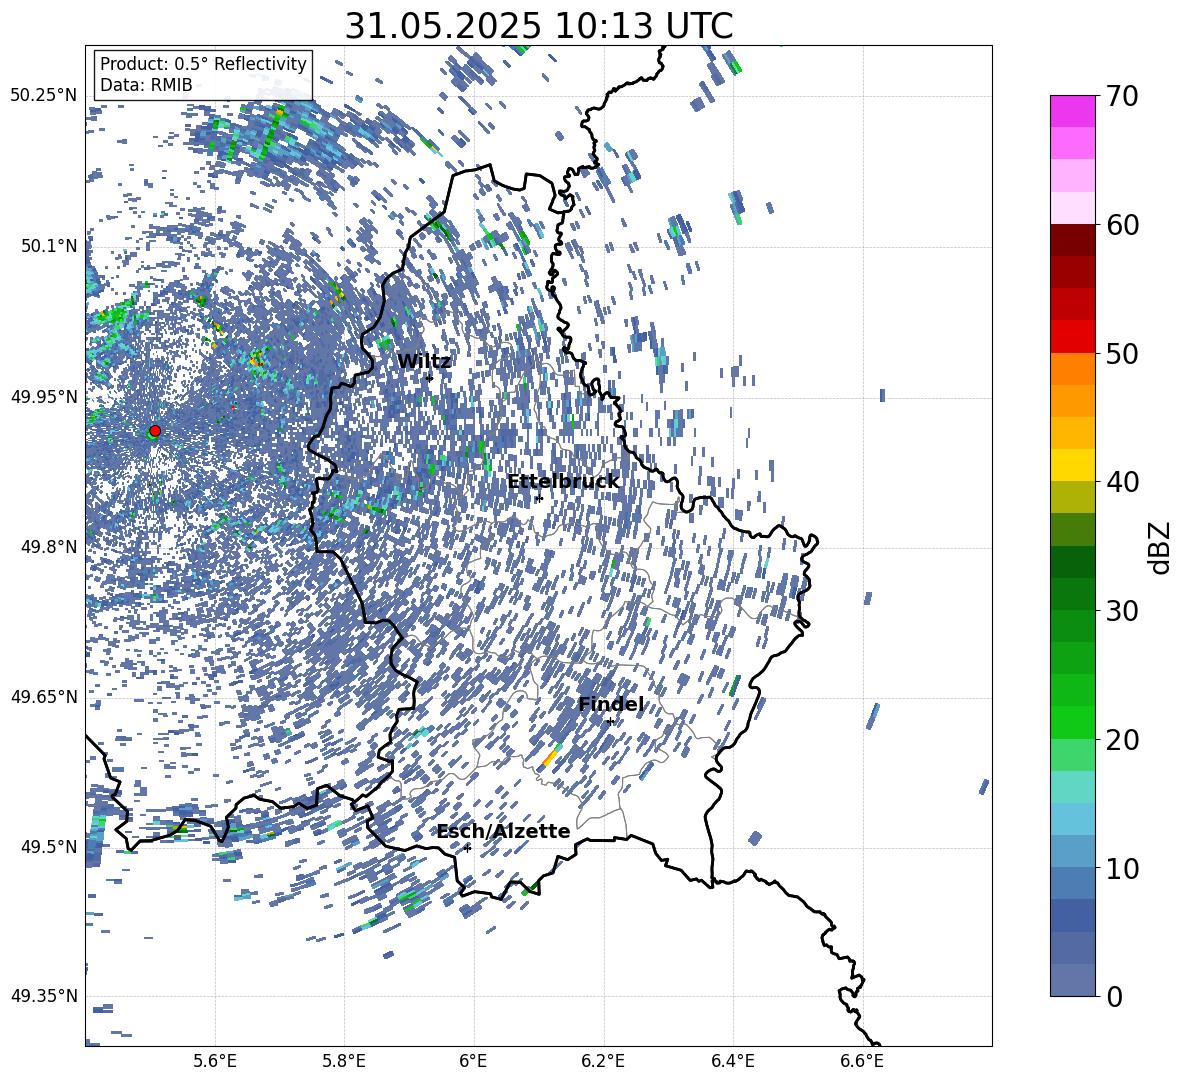Click the colorbar tick label 30

pyautogui.click(x=1123, y=610)
